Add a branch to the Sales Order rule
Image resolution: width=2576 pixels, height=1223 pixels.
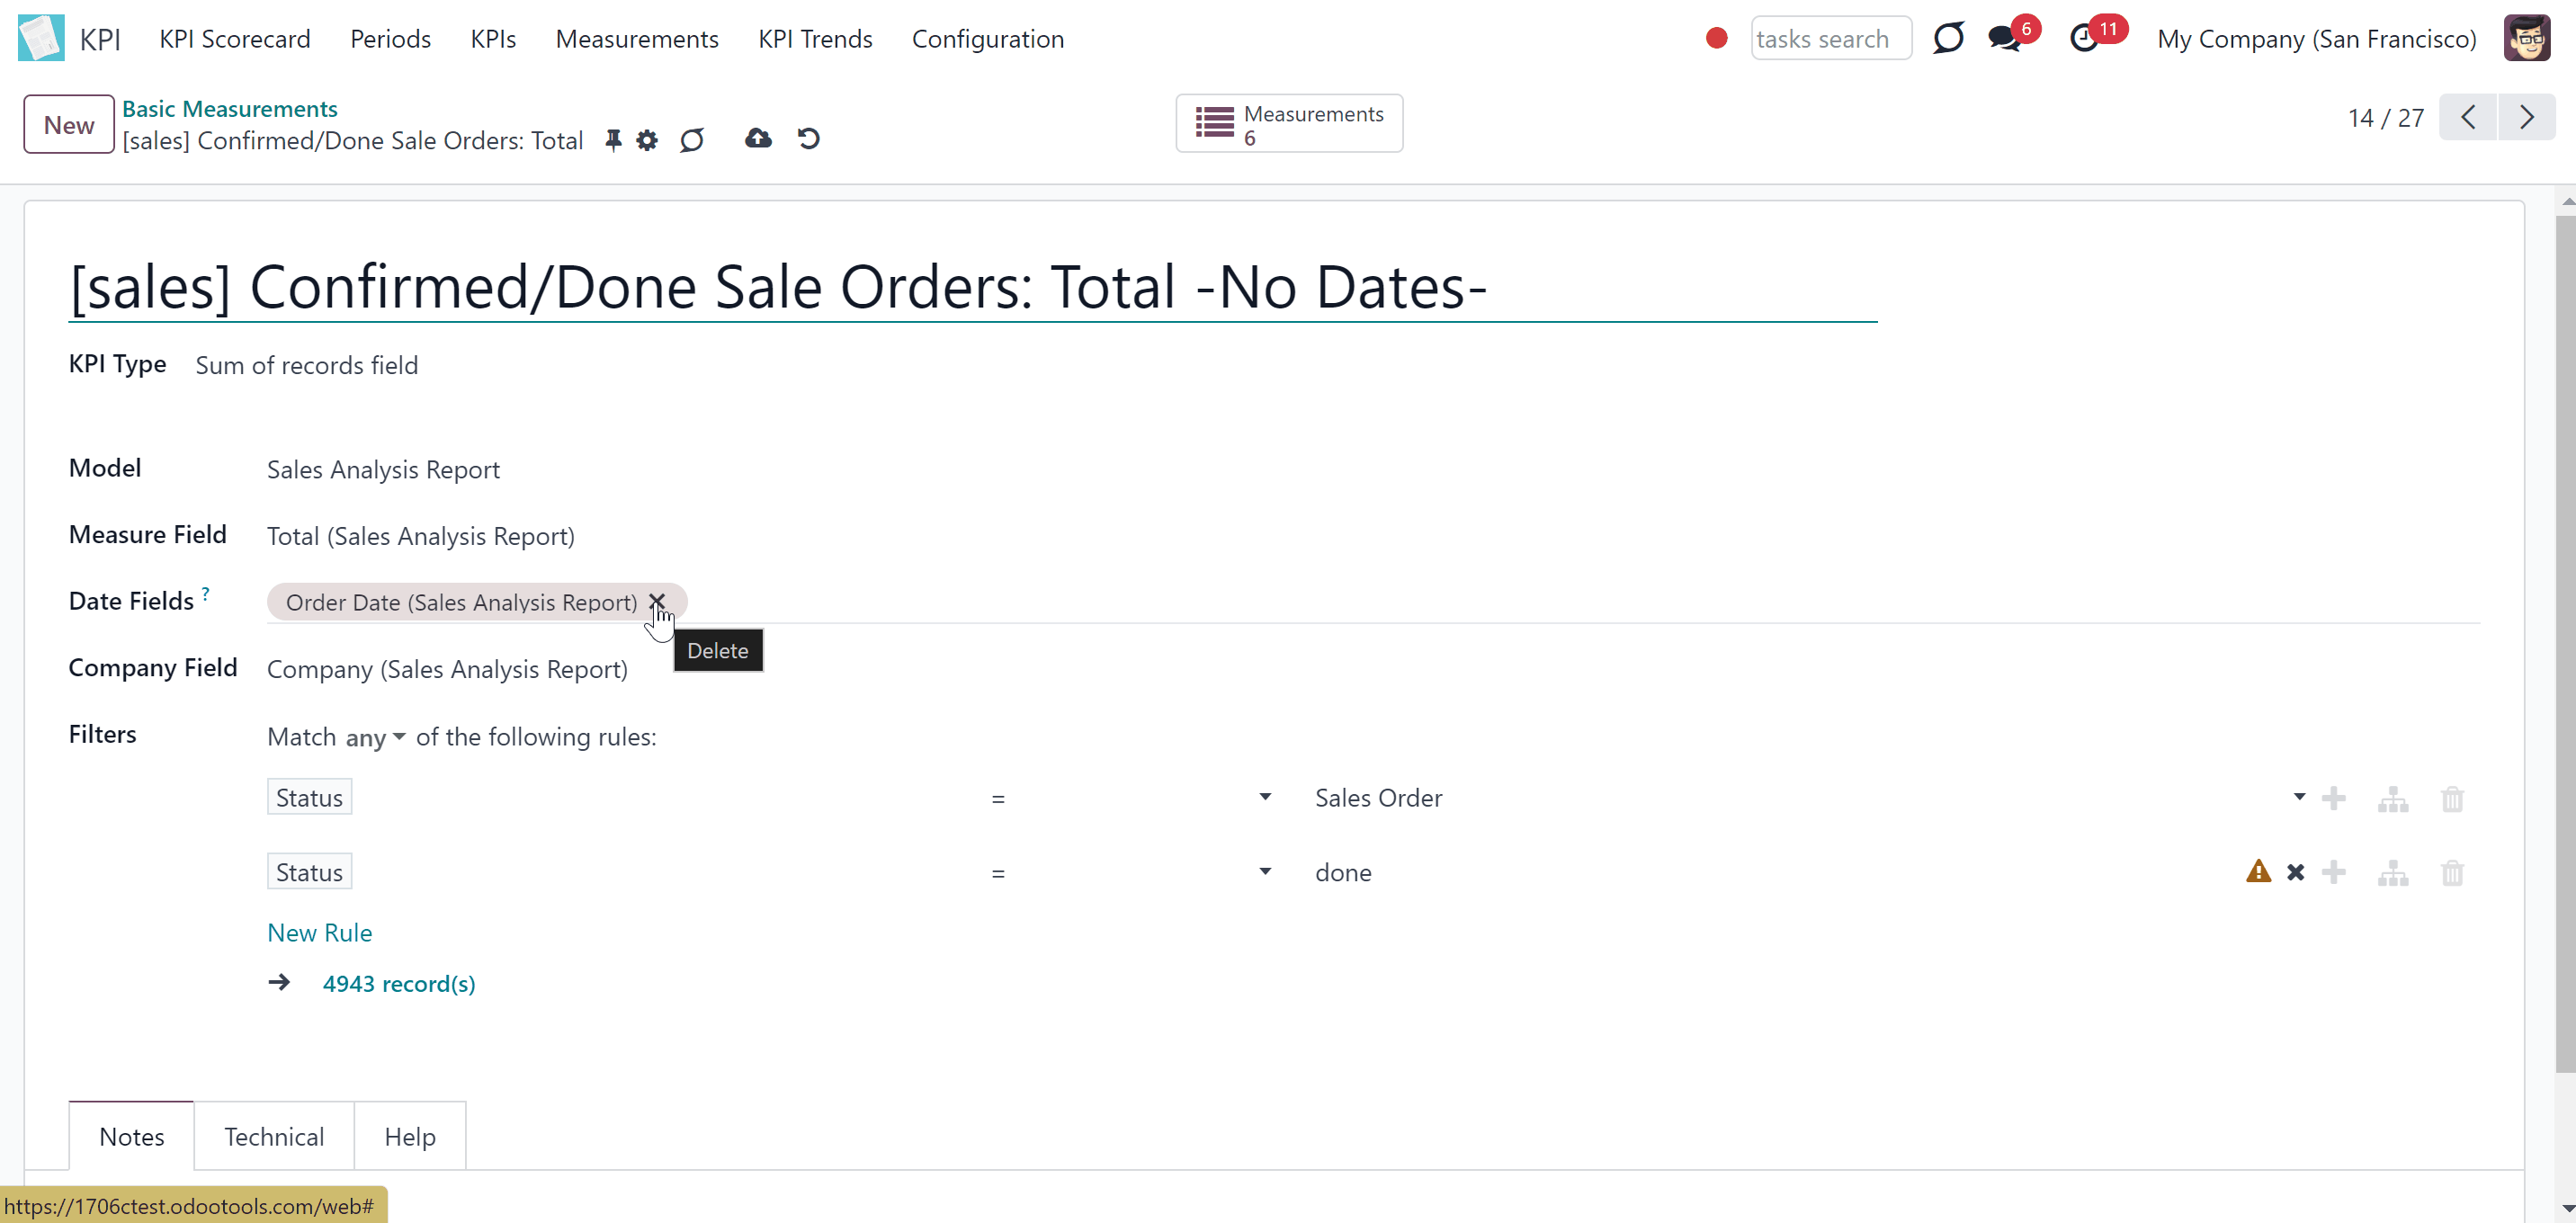coord(2393,799)
